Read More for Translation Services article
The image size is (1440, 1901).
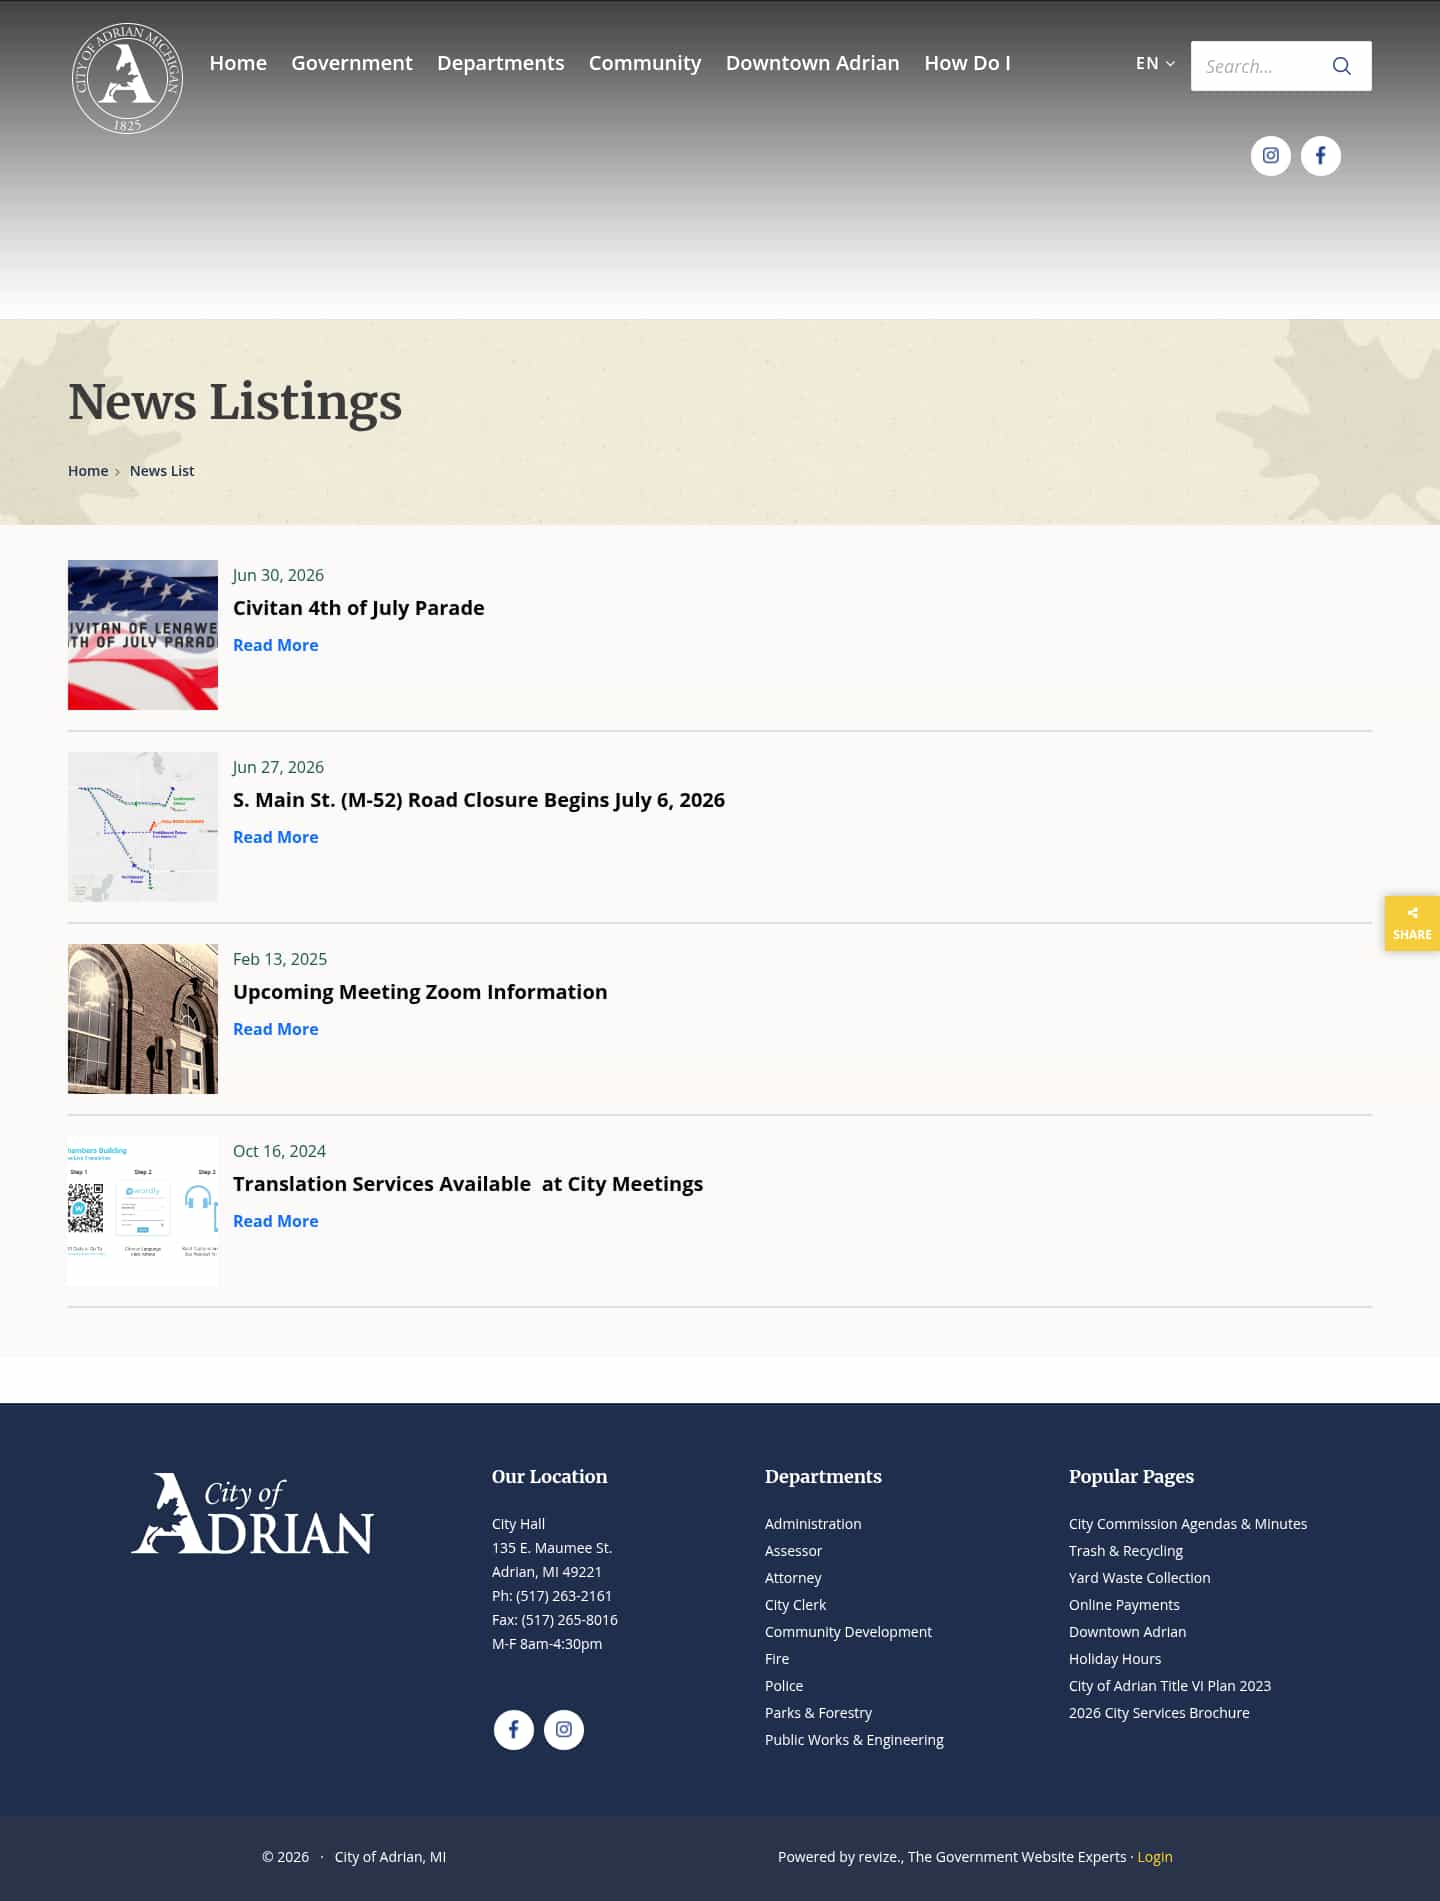point(275,1221)
